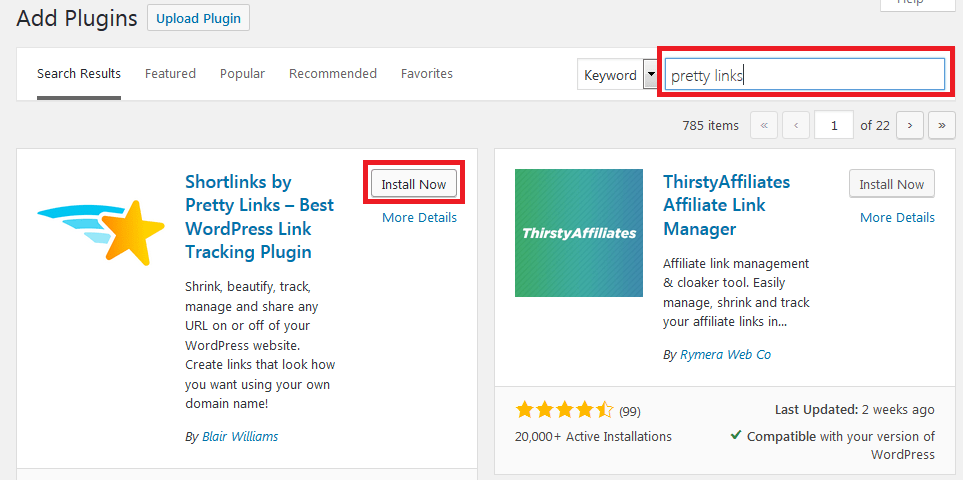Click the Upload Plugin button
Viewport: 963px width, 480px height.
click(198, 18)
